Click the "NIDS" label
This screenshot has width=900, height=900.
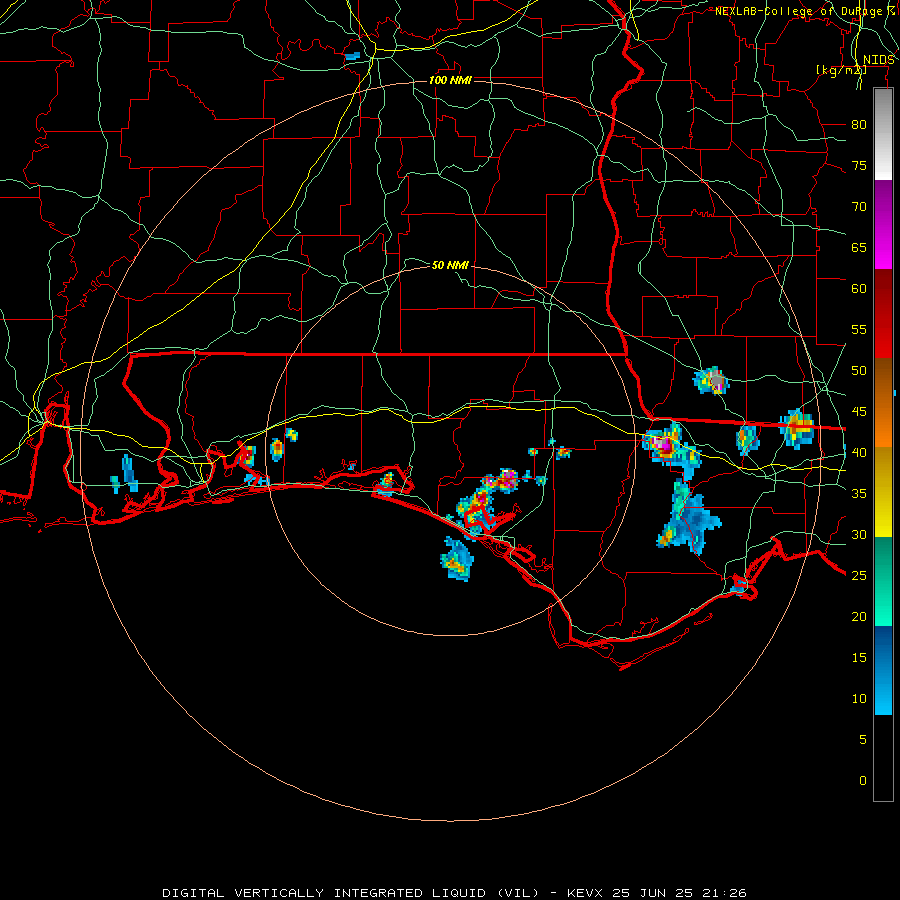pyautogui.click(x=879, y=60)
